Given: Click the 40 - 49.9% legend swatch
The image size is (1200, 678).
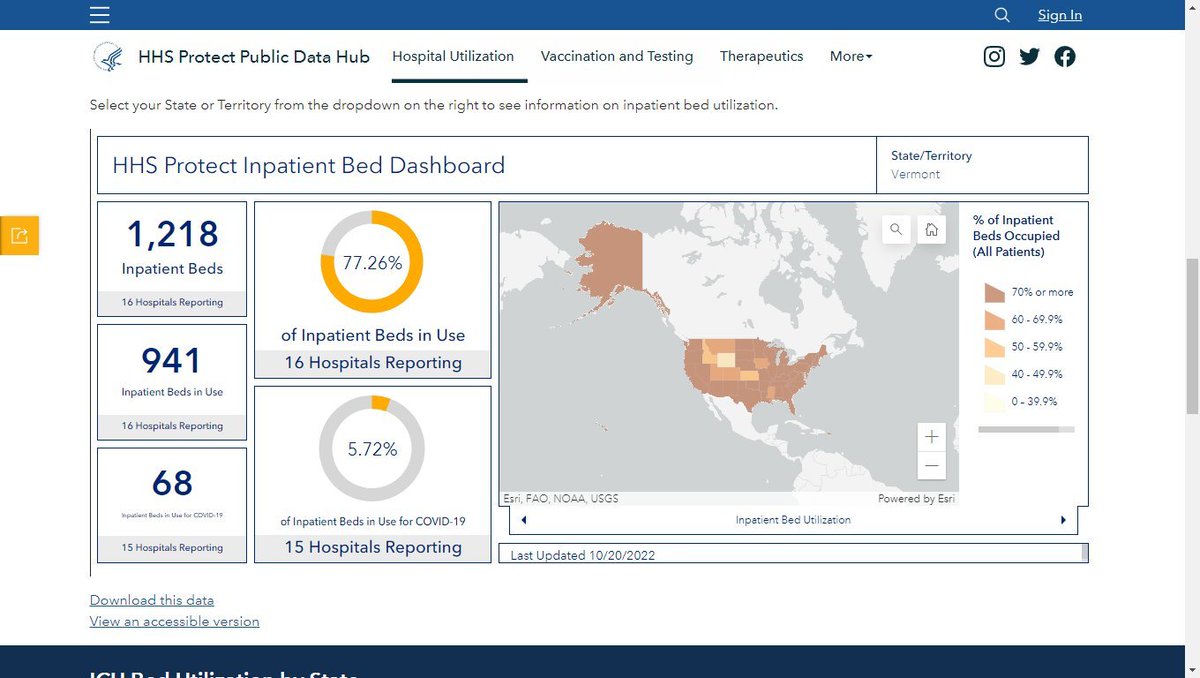Looking at the screenshot, I should coord(994,374).
